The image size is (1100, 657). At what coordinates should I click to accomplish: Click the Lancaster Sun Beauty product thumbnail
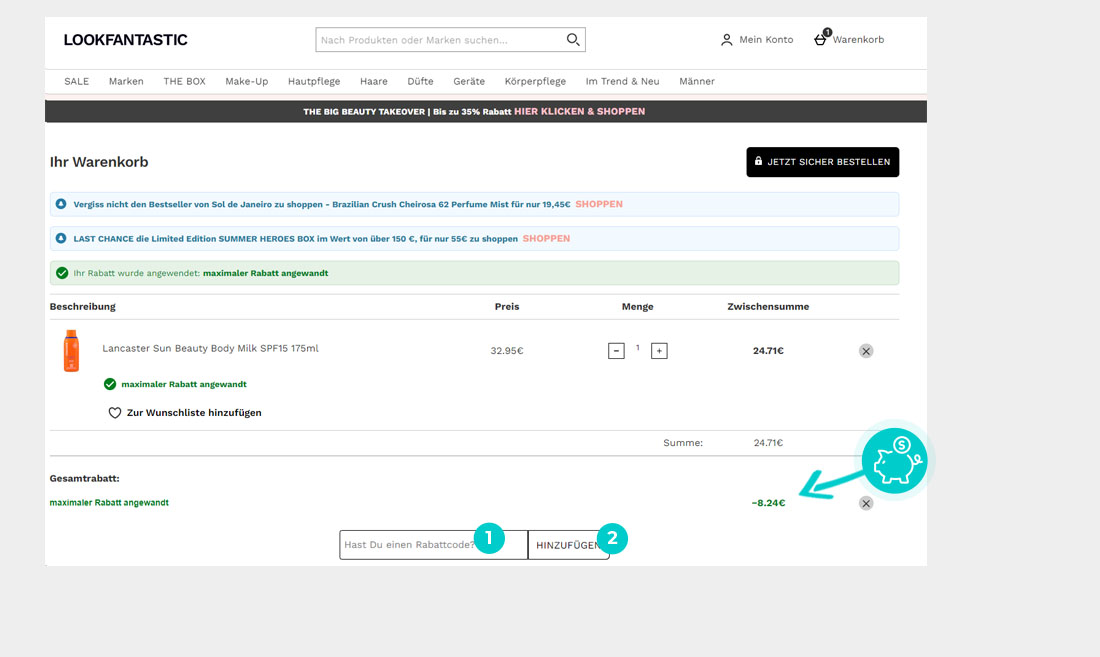(x=72, y=351)
